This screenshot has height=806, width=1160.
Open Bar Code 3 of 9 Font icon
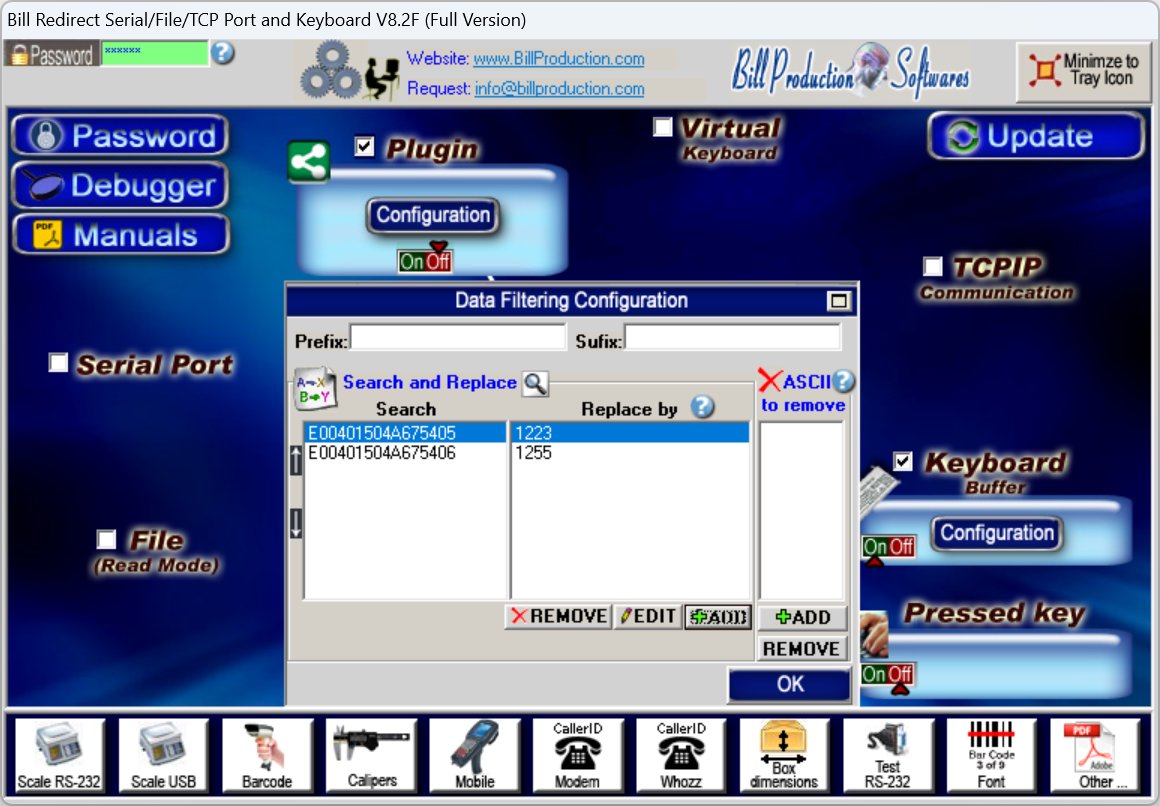991,755
